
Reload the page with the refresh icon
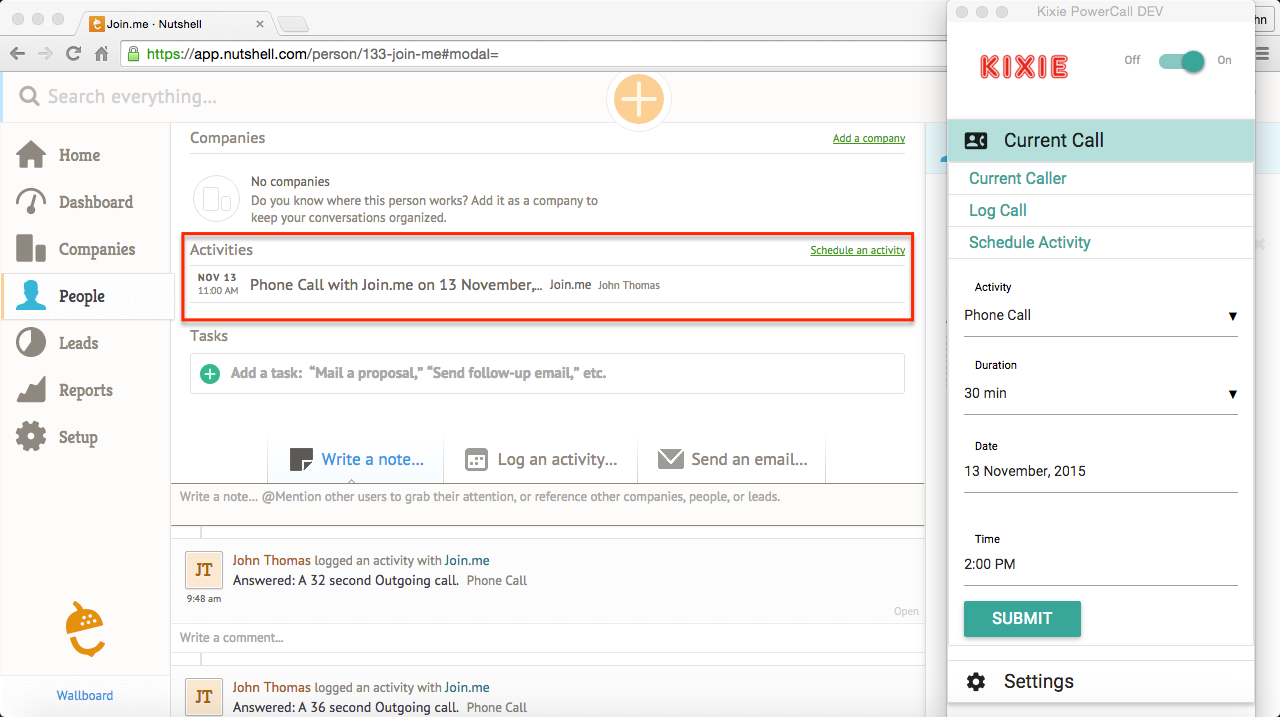[x=73, y=54]
